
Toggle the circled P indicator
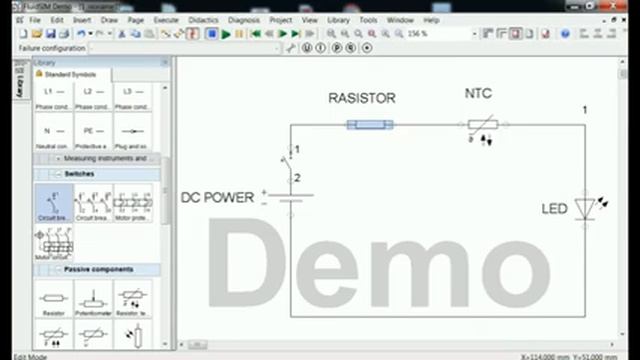click(x=337, y=48)
